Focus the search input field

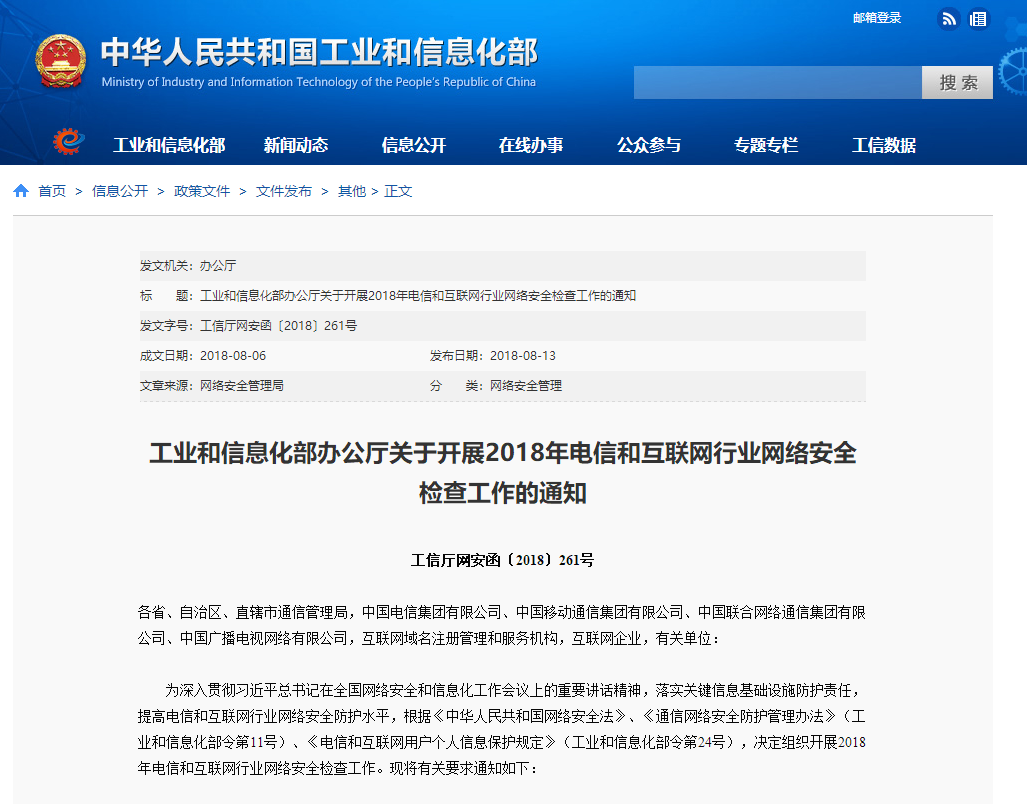pos(777,82)
